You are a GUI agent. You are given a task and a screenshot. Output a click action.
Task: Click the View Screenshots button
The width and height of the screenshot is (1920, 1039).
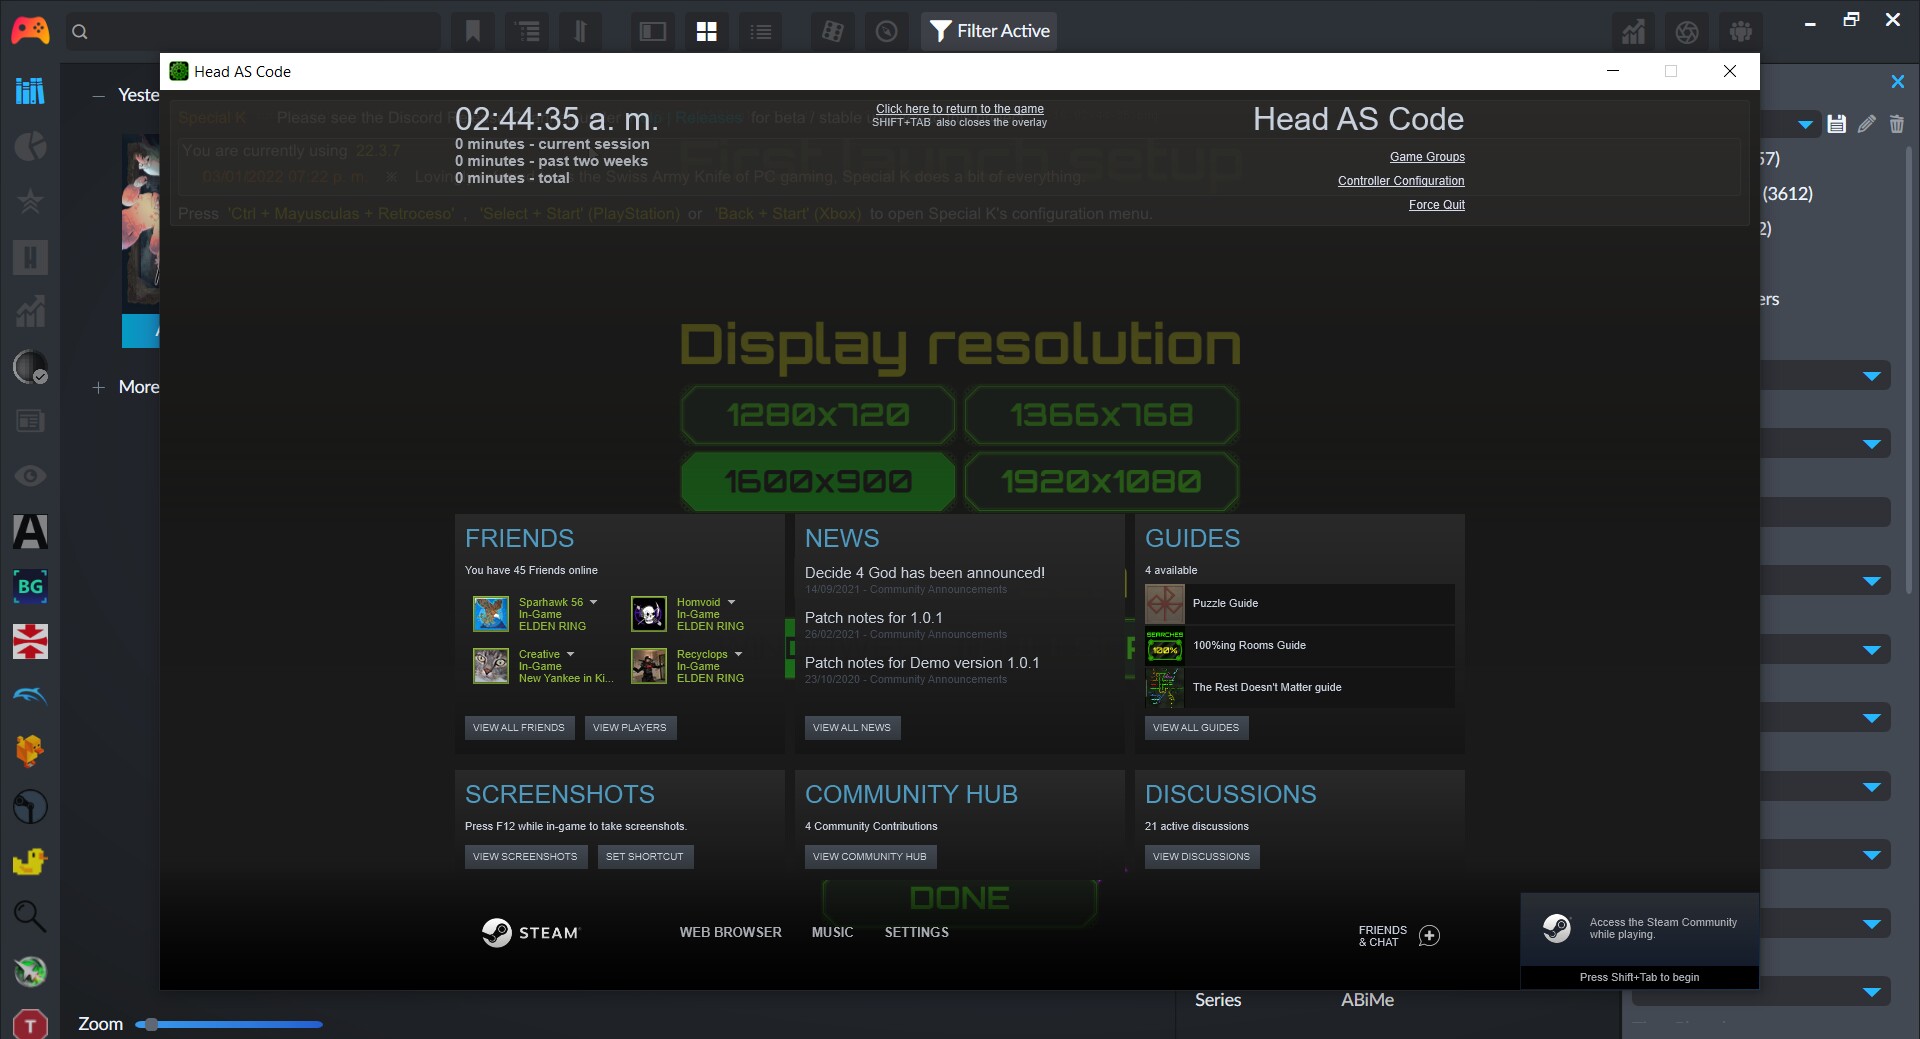coord(525,857)
